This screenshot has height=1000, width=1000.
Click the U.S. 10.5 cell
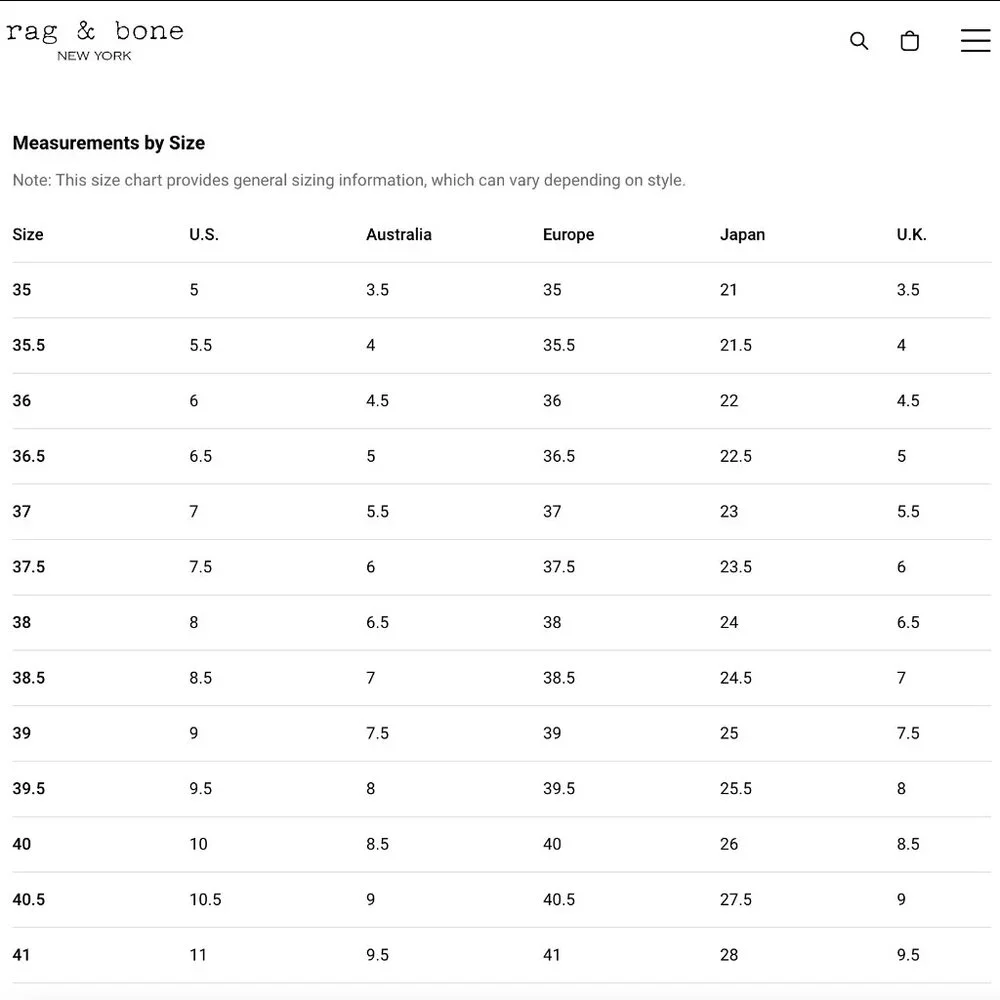[206, 900]
